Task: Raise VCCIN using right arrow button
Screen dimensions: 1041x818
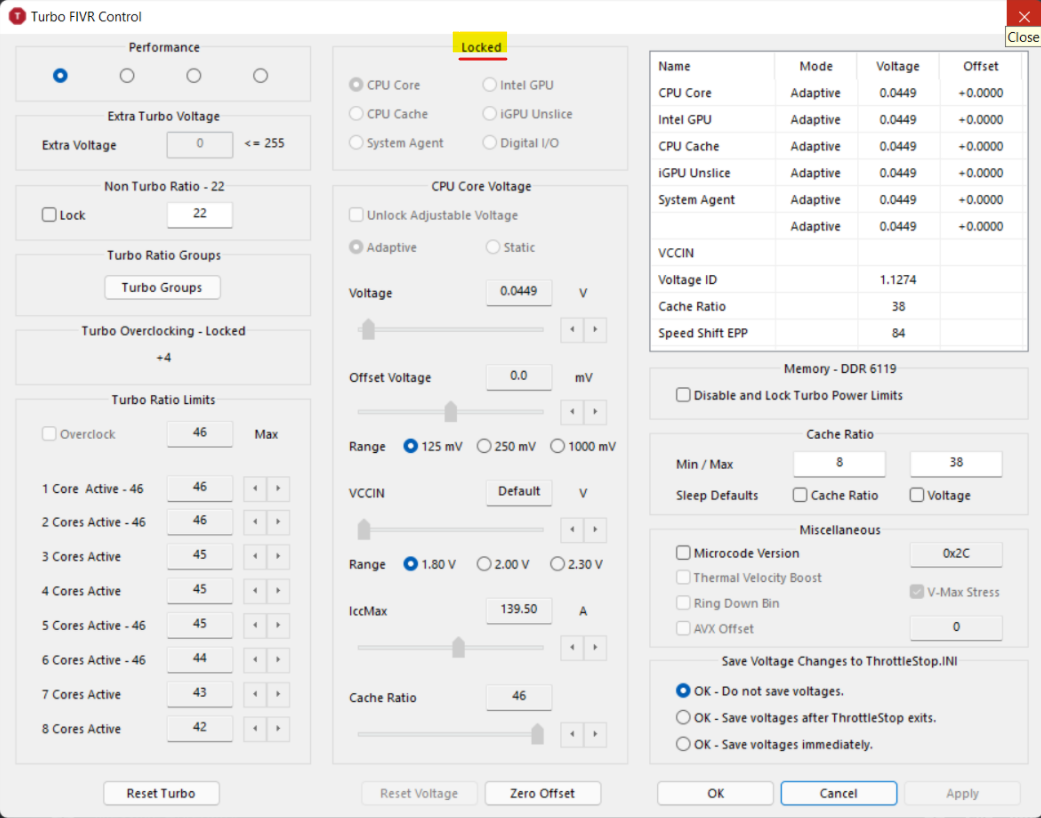Action: click(596, 530)
